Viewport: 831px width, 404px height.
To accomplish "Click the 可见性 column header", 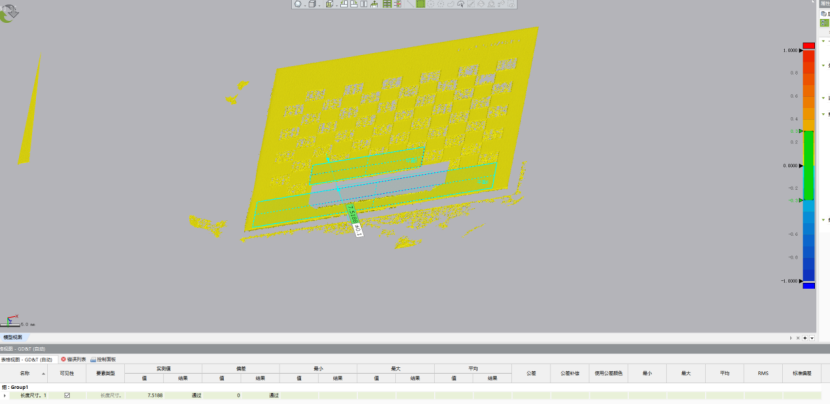I will pos(67,373).
